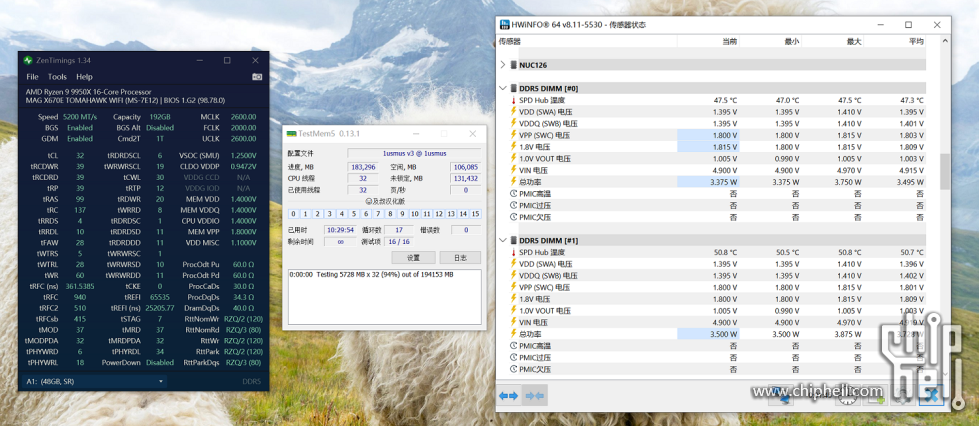Click the 183,296 speed value in TestMem5

pyautogui.click(x=363, y=167)
